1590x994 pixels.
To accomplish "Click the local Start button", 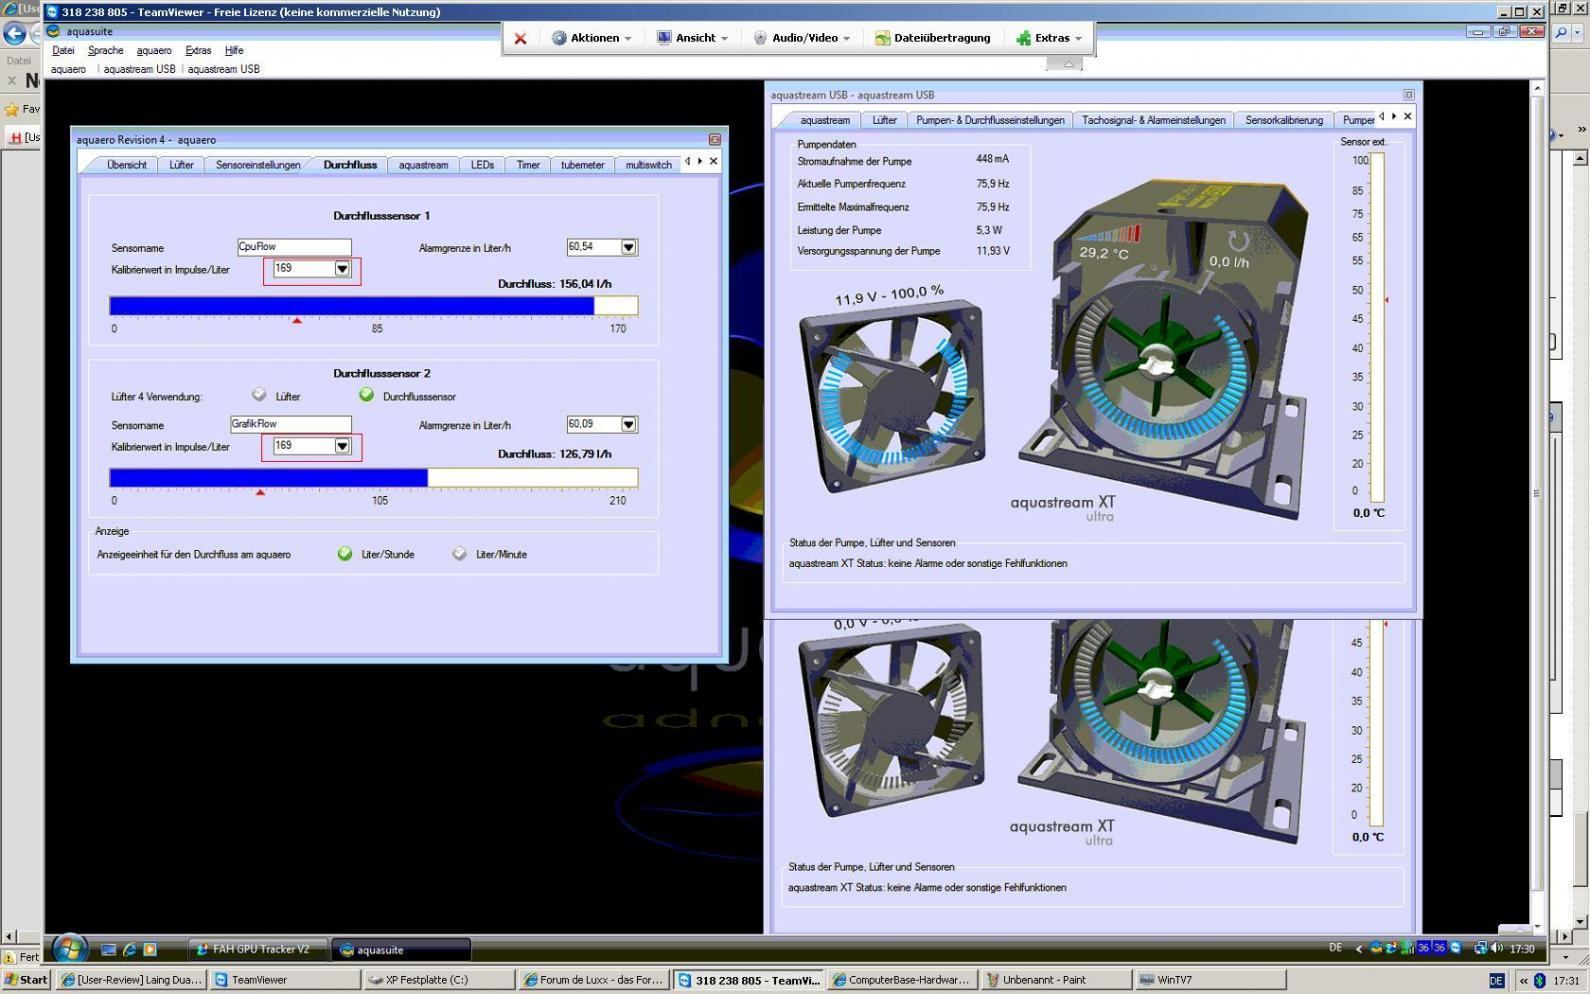I will (27, 980).
